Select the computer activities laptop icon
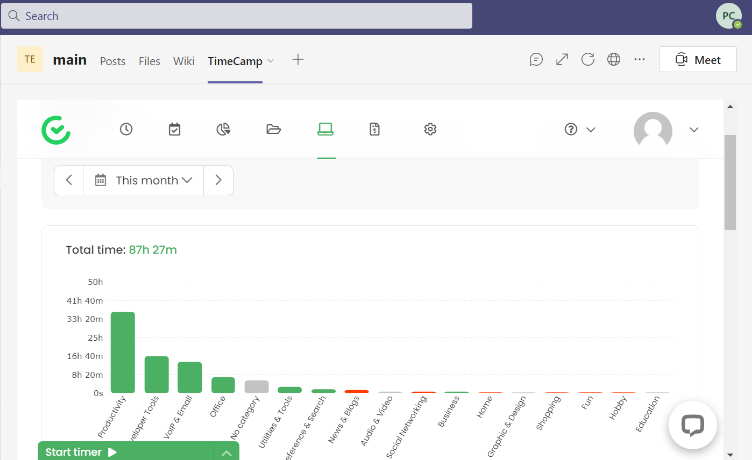Screen dimensions: 752x460 (x=325, y=129)
